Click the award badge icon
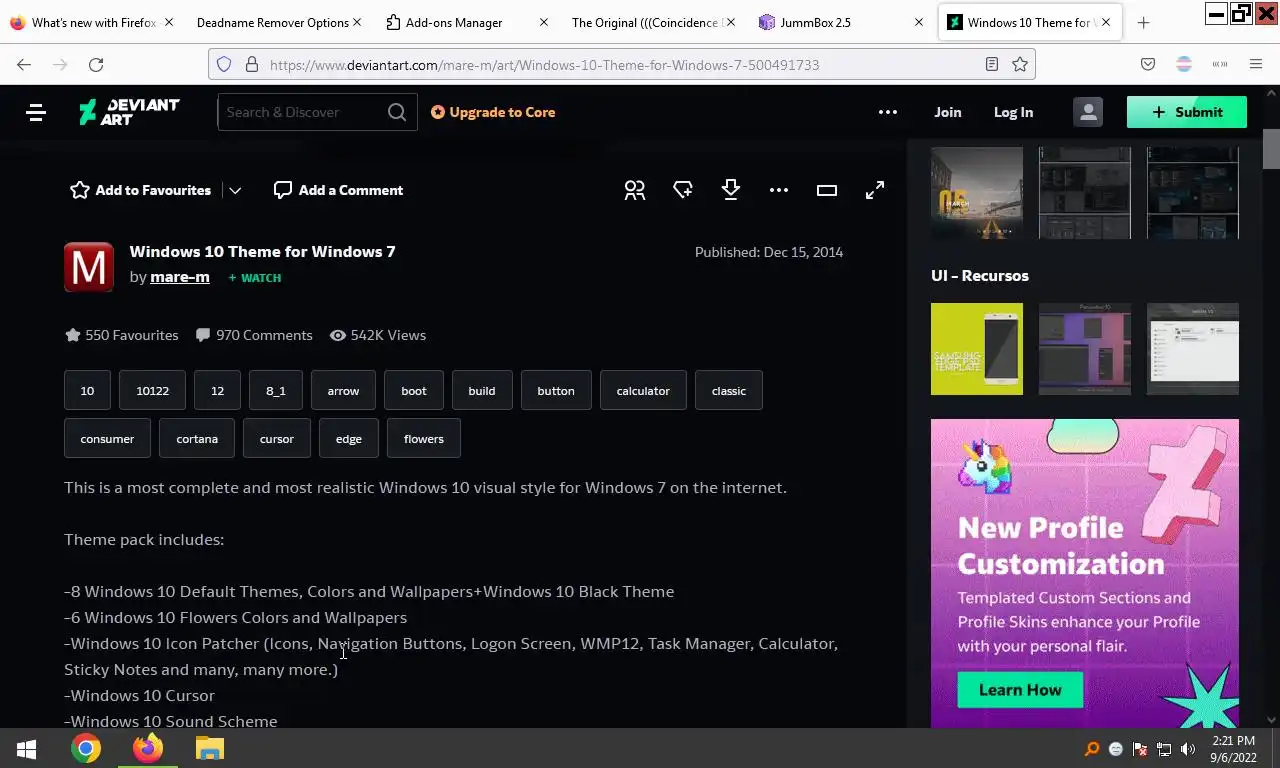1280x768 pixels. tap(683, 190)
